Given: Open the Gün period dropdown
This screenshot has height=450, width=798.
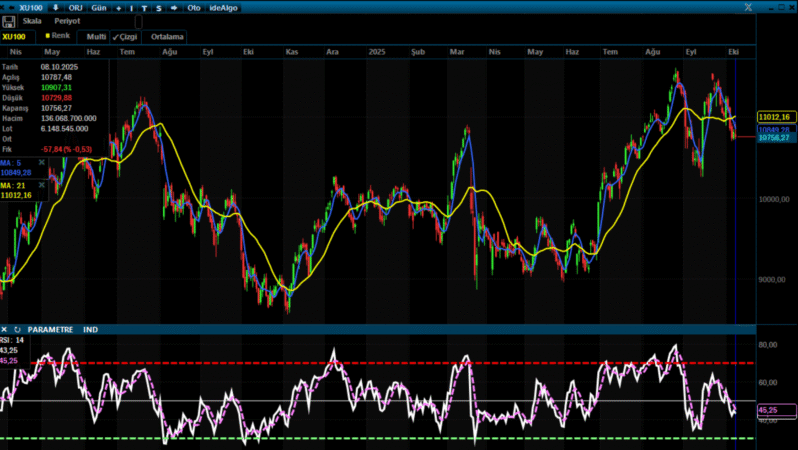Looking at the screenshot, I should pyautogui.click(x=99, y=7).
